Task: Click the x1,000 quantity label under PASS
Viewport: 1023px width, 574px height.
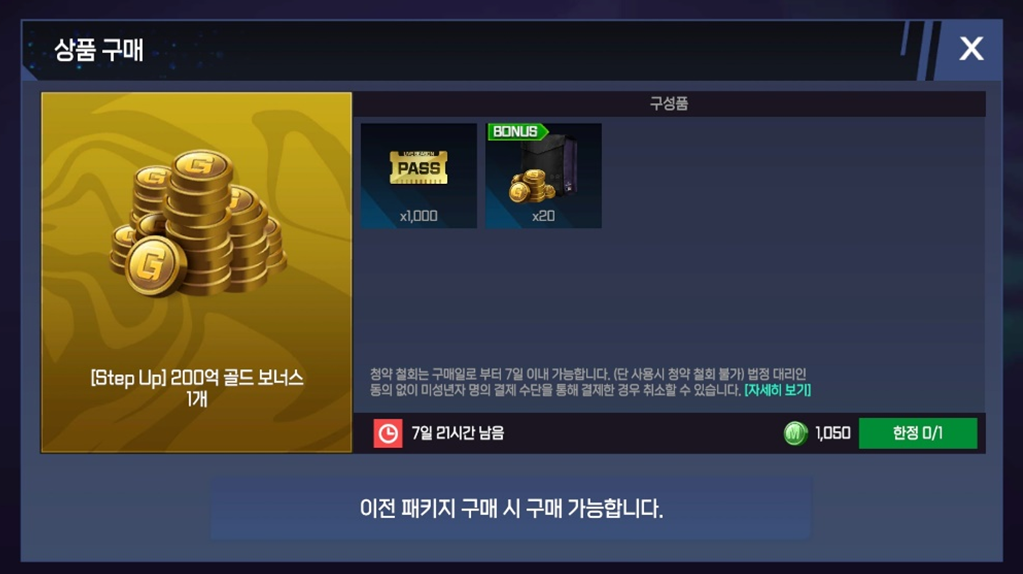Action: pyautogui.click(x=419, y=216)
